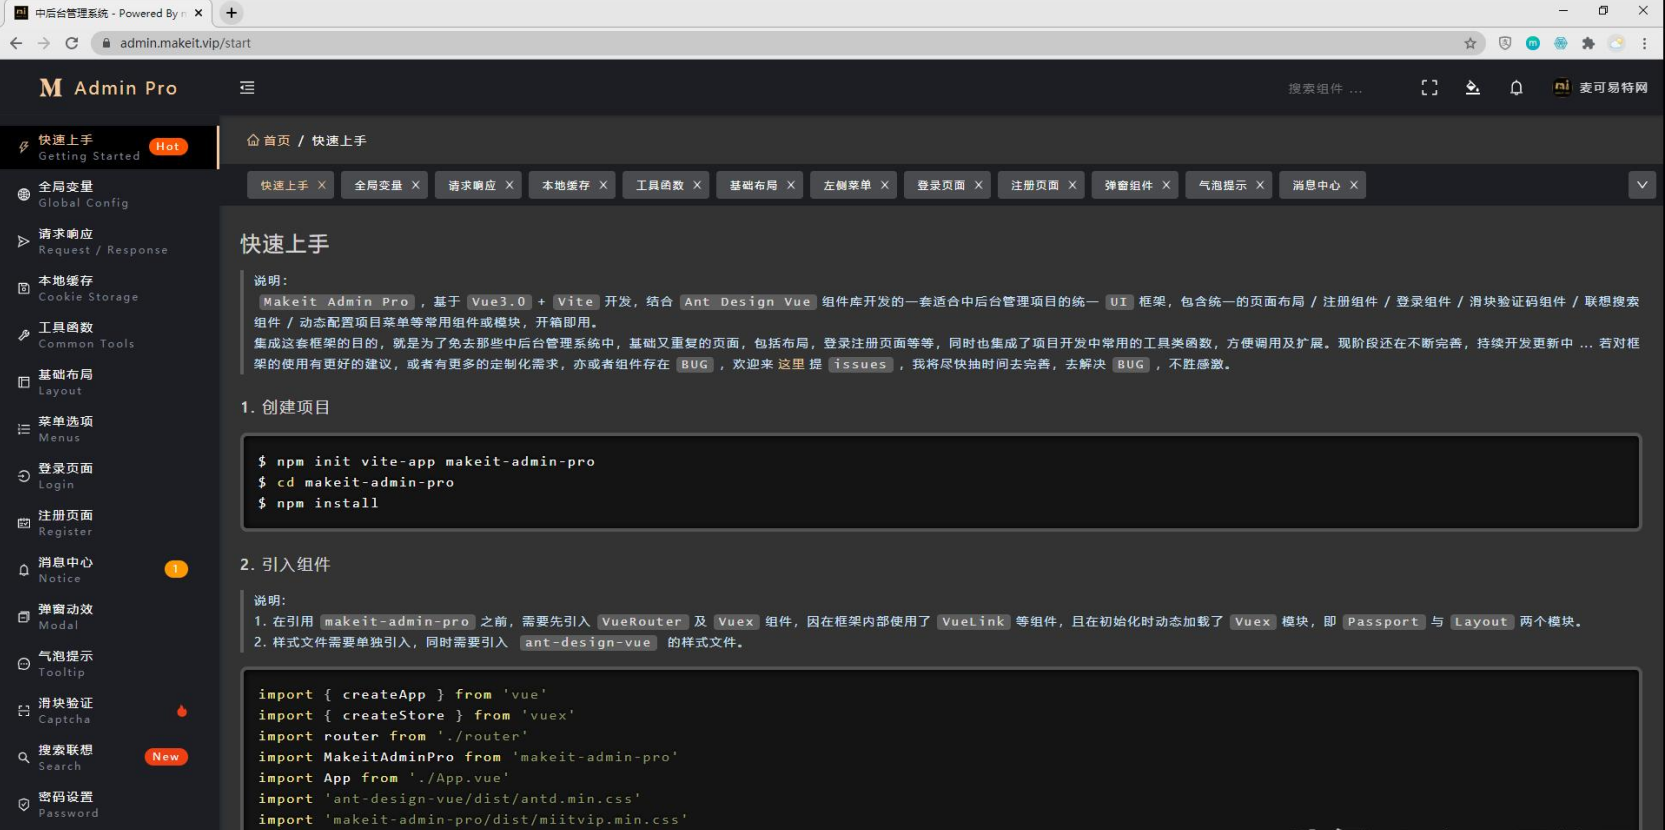Open 基础布局 Layout menu item
Screen dimensions: 1665x830
(x=109, y=382)
